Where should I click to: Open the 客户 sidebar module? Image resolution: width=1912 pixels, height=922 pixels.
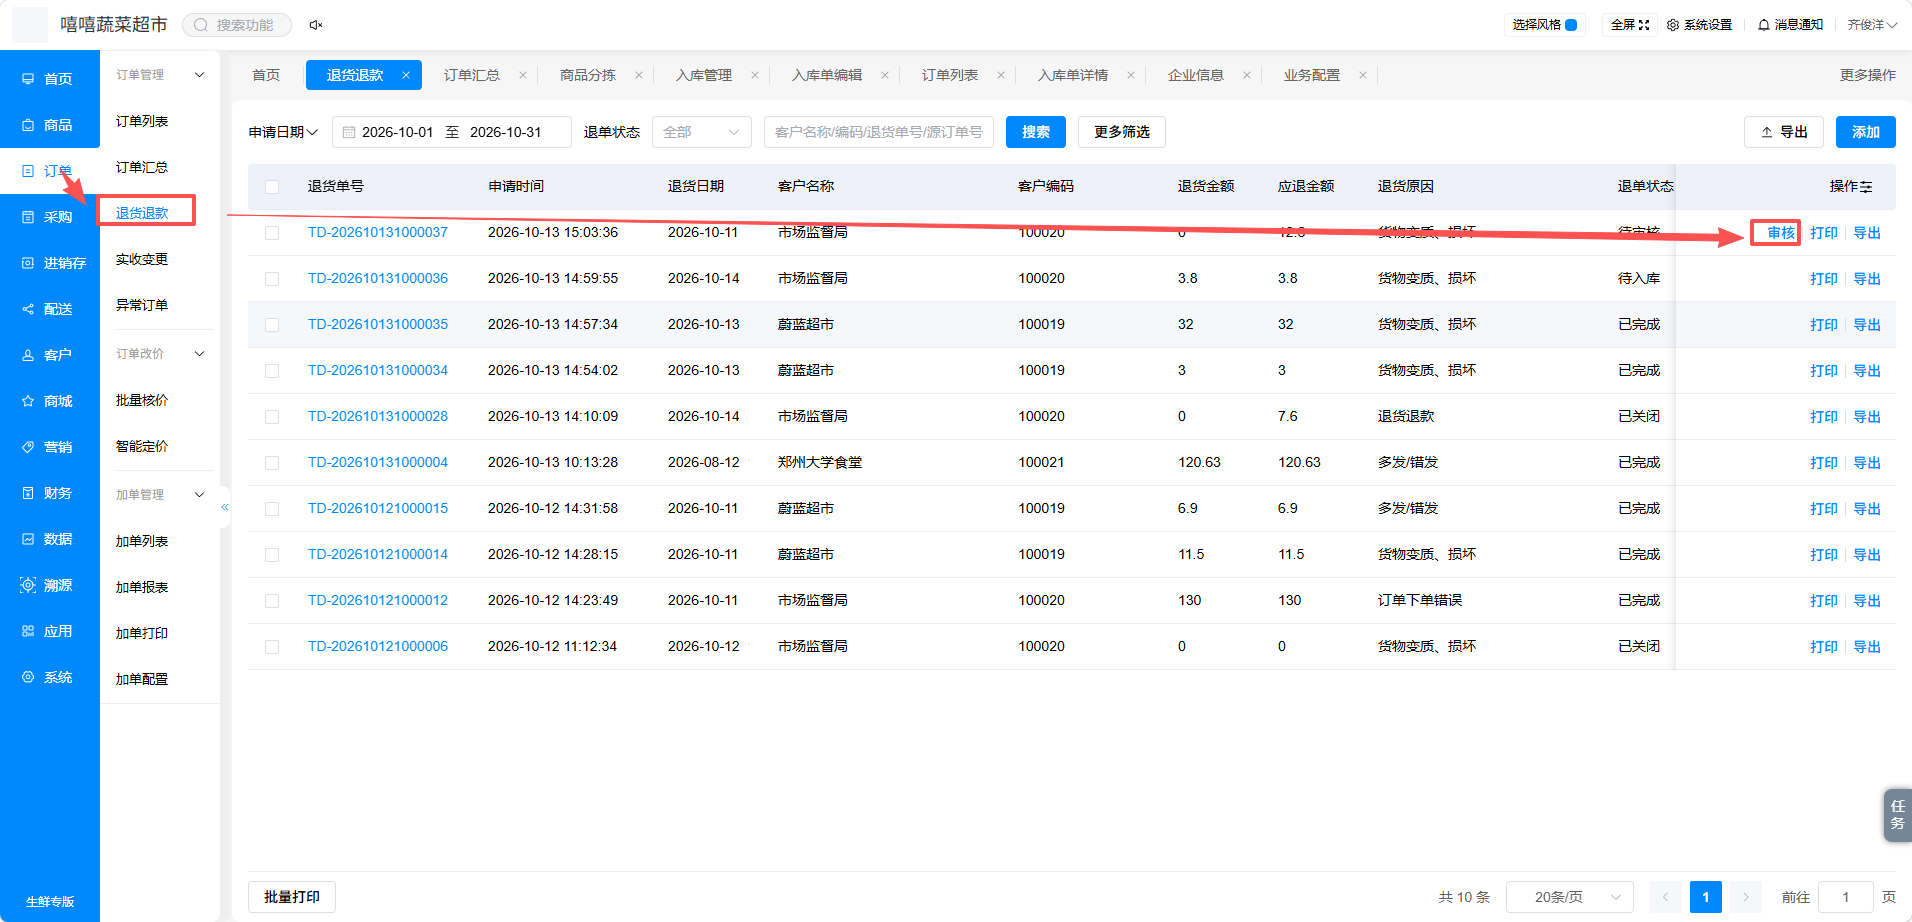click(48, 355)
